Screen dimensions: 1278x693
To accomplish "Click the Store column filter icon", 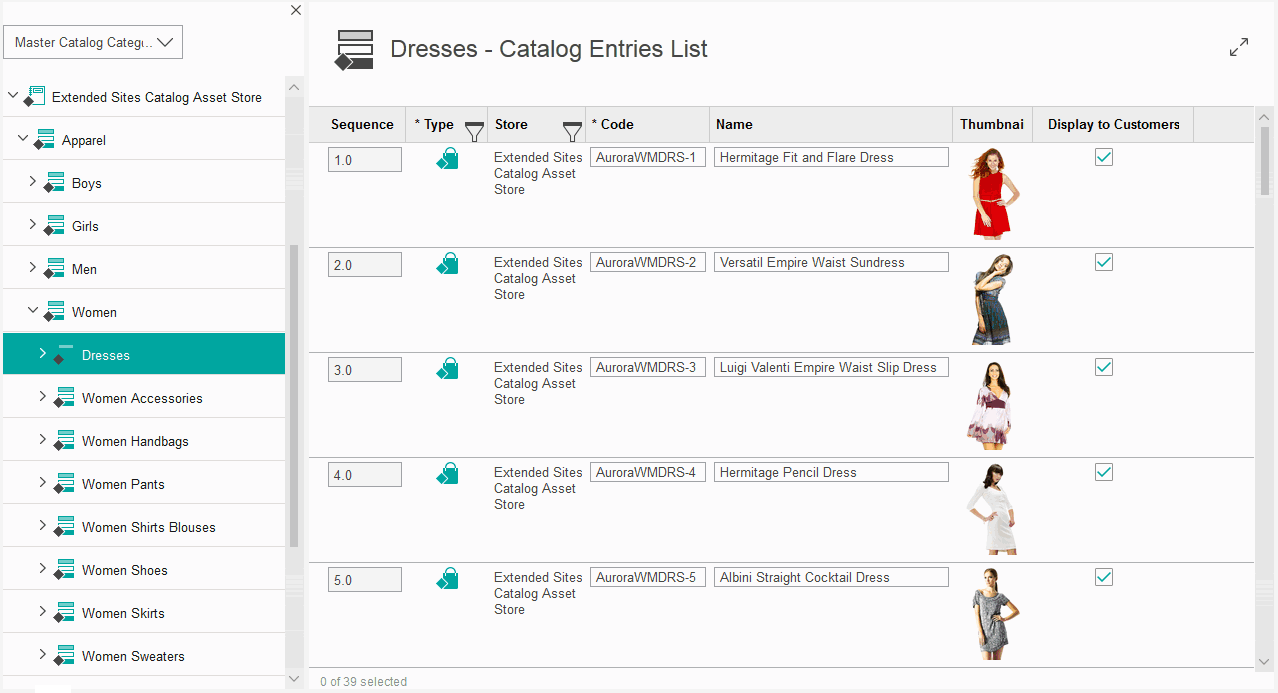I will pyautogui.click(x=572, y=130).
